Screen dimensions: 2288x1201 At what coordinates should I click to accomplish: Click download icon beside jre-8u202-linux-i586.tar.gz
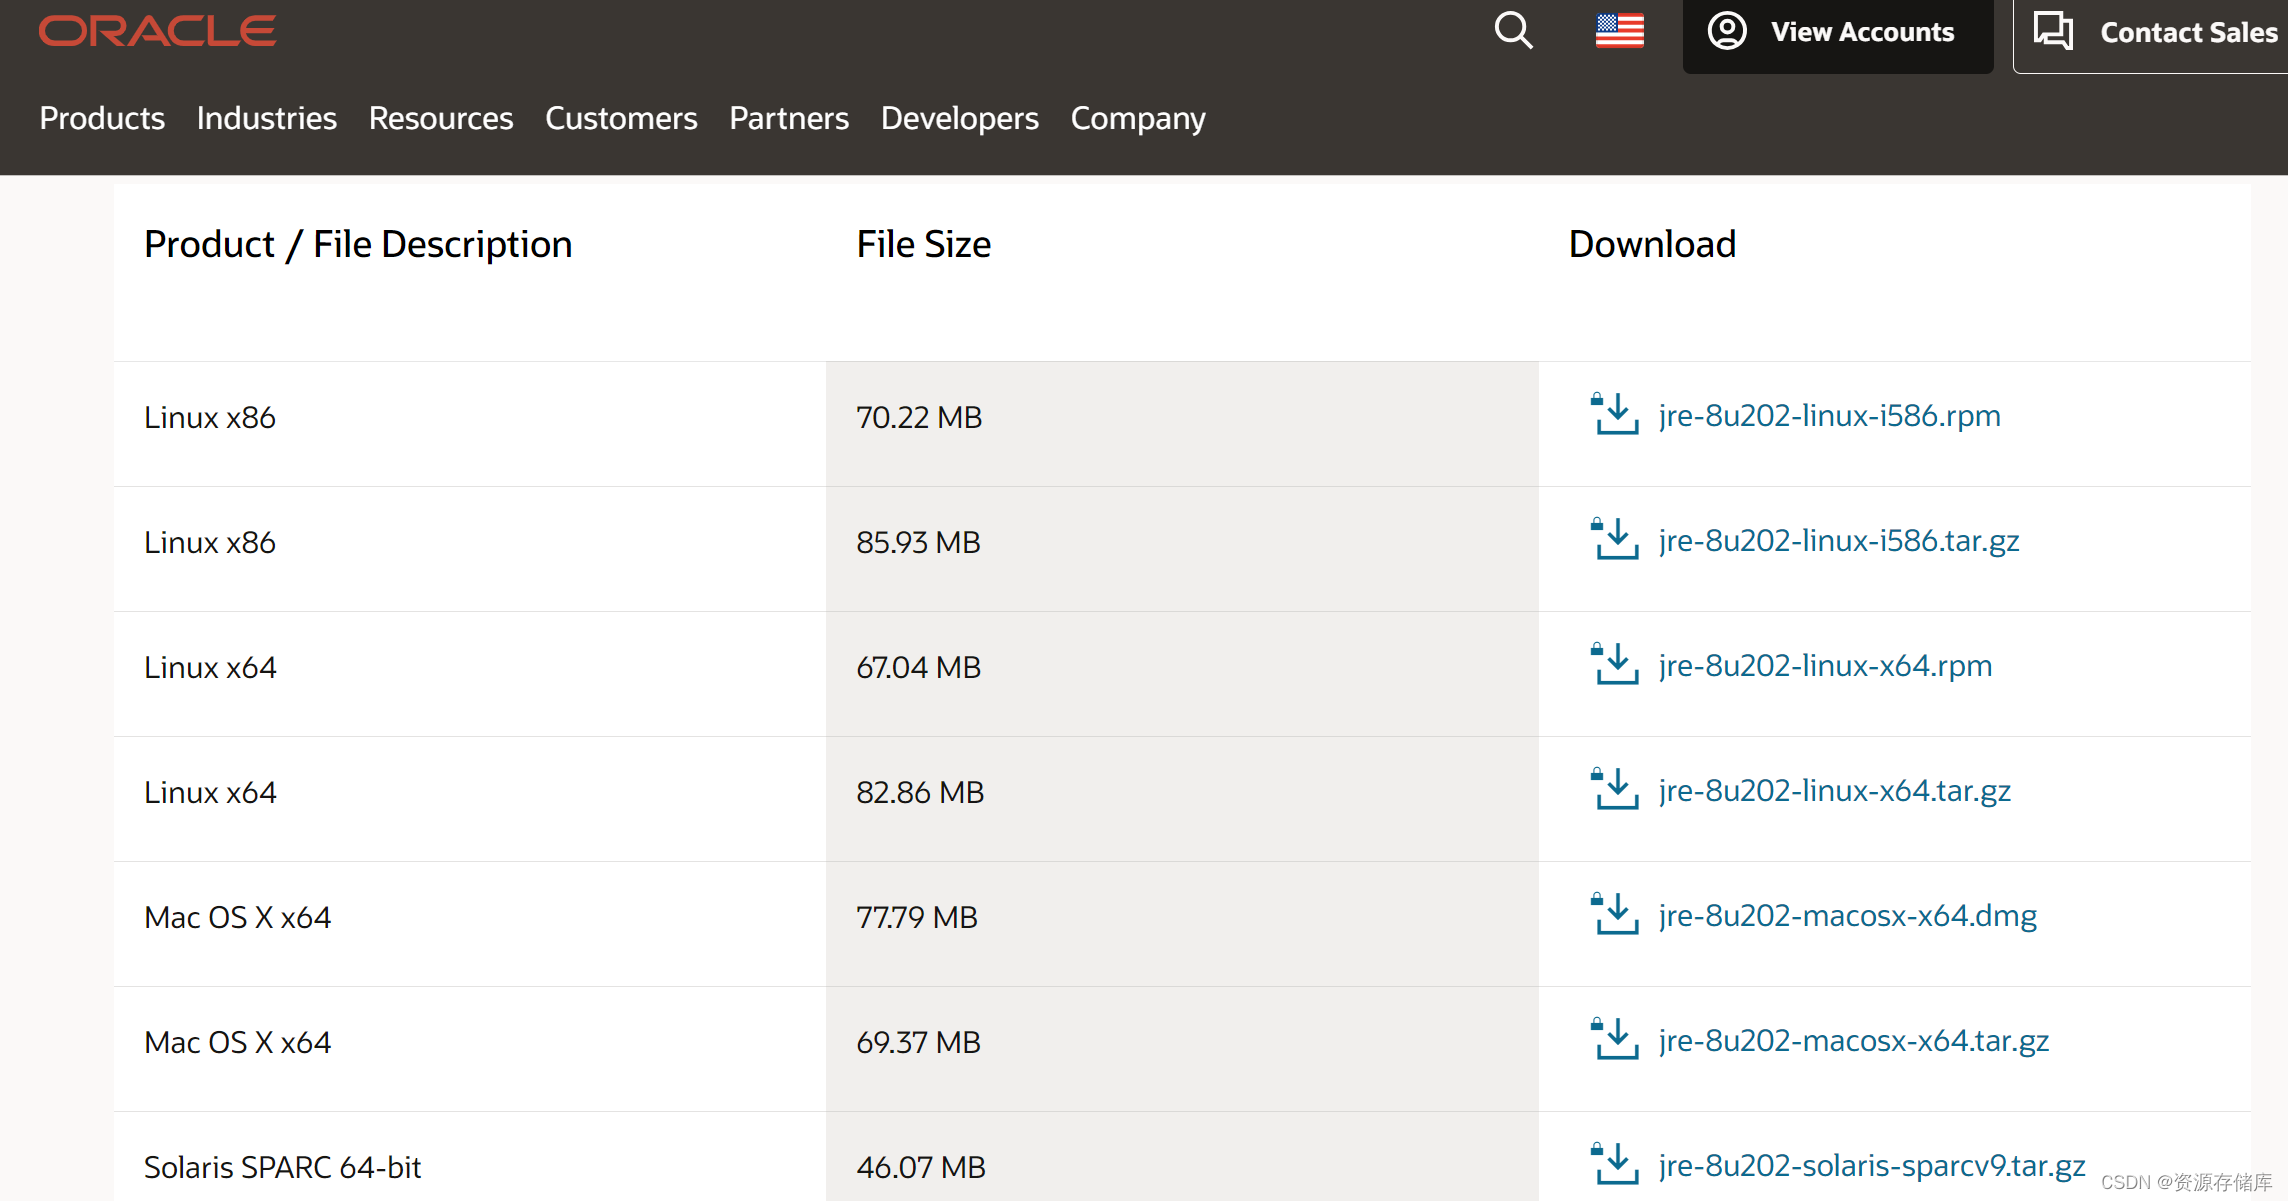[x=1614, y=540]
